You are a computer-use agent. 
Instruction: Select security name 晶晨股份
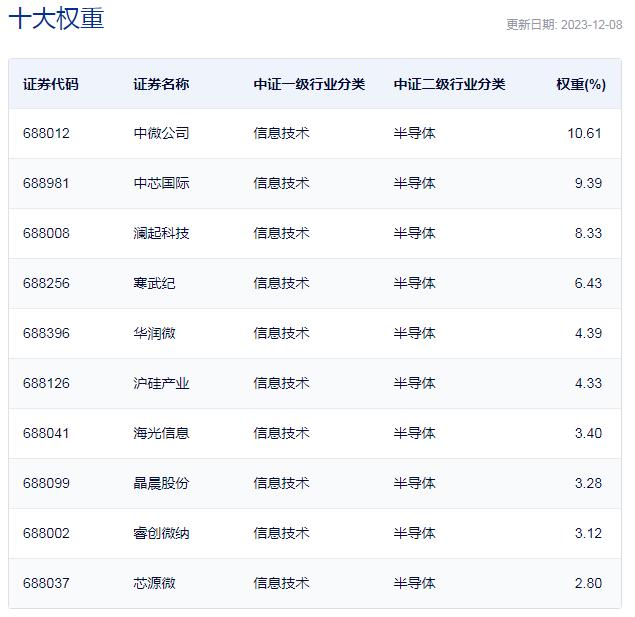click(x=161, y=483)
